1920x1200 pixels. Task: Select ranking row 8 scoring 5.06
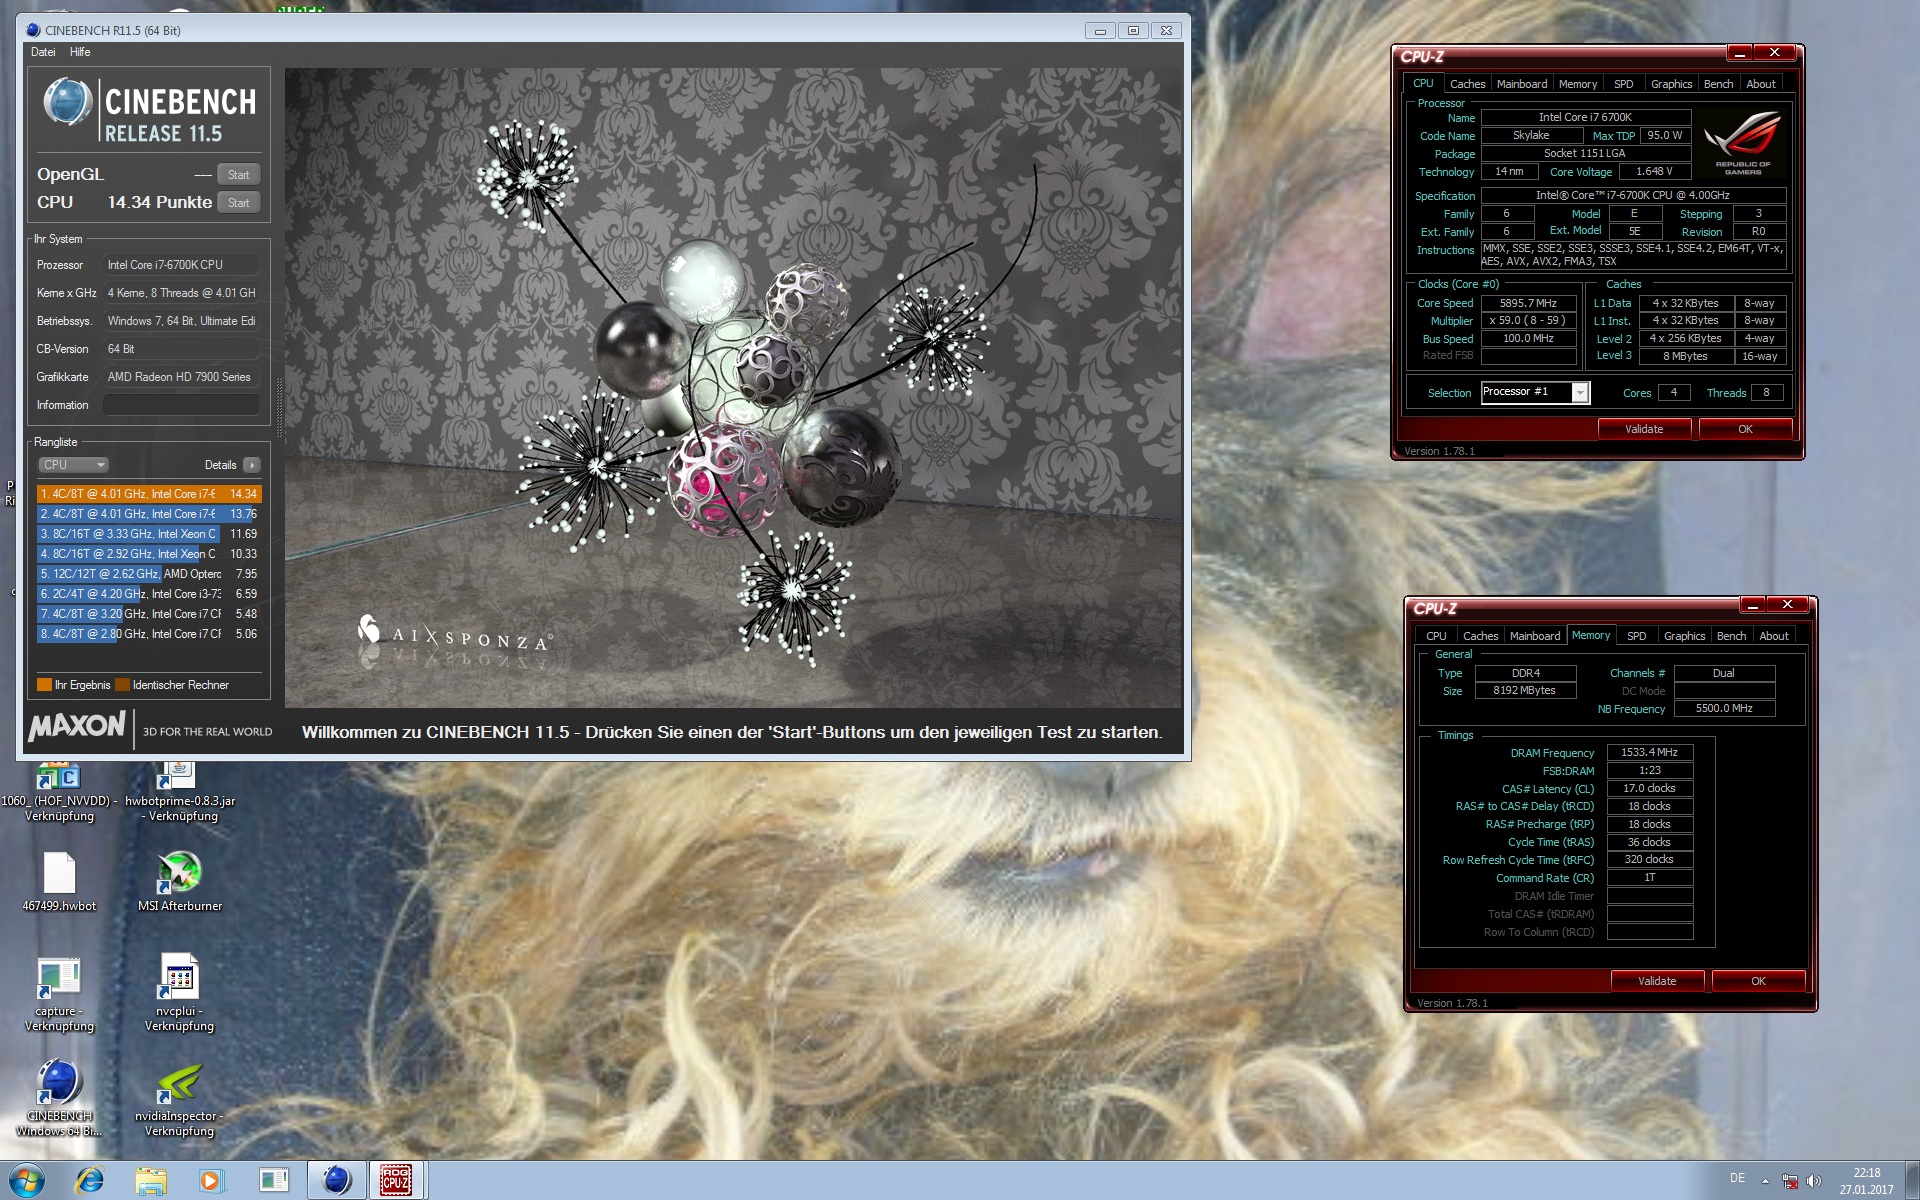149,634
